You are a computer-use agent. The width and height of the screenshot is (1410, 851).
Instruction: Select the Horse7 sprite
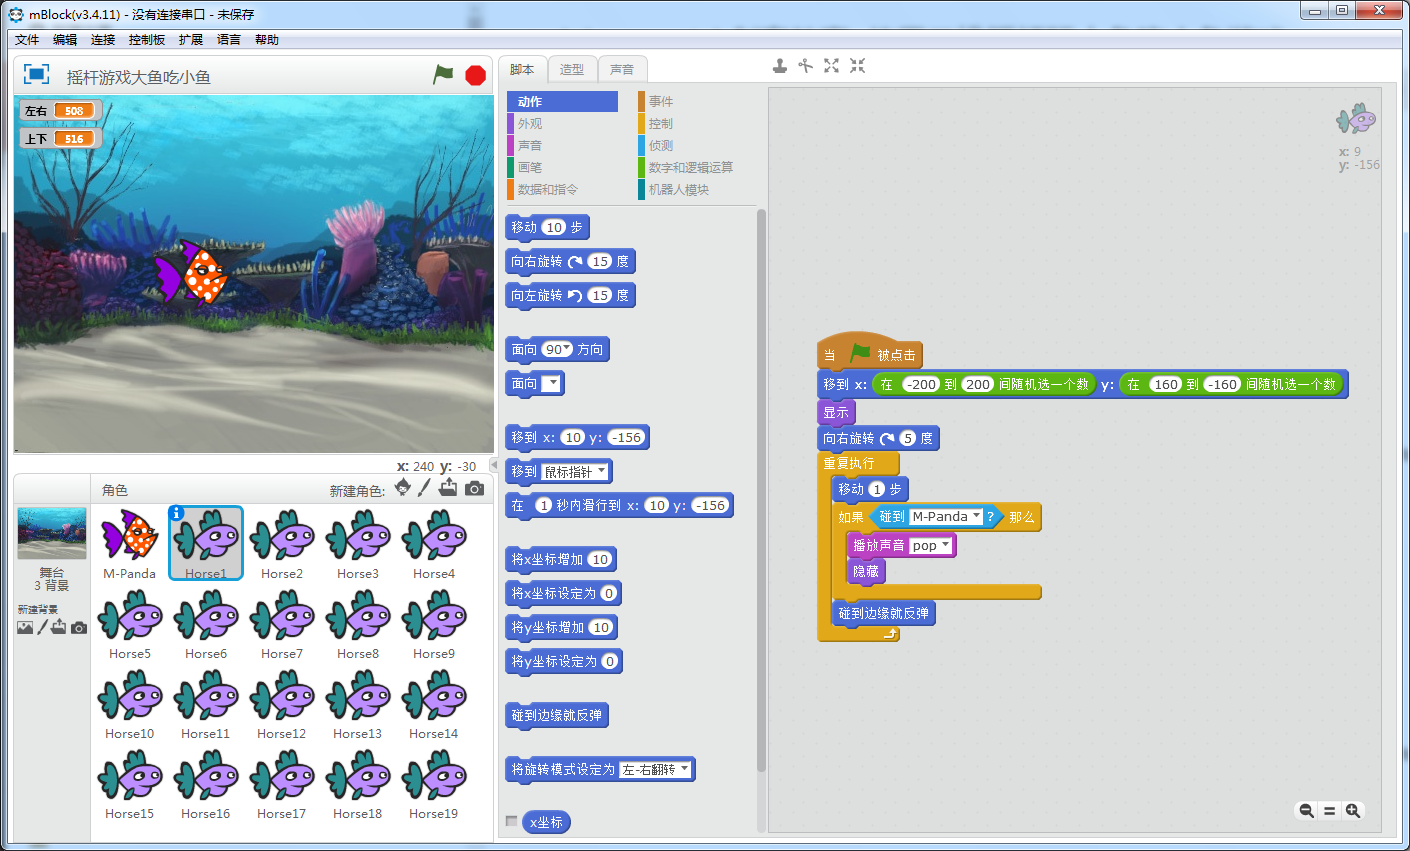tap(282, 624)
